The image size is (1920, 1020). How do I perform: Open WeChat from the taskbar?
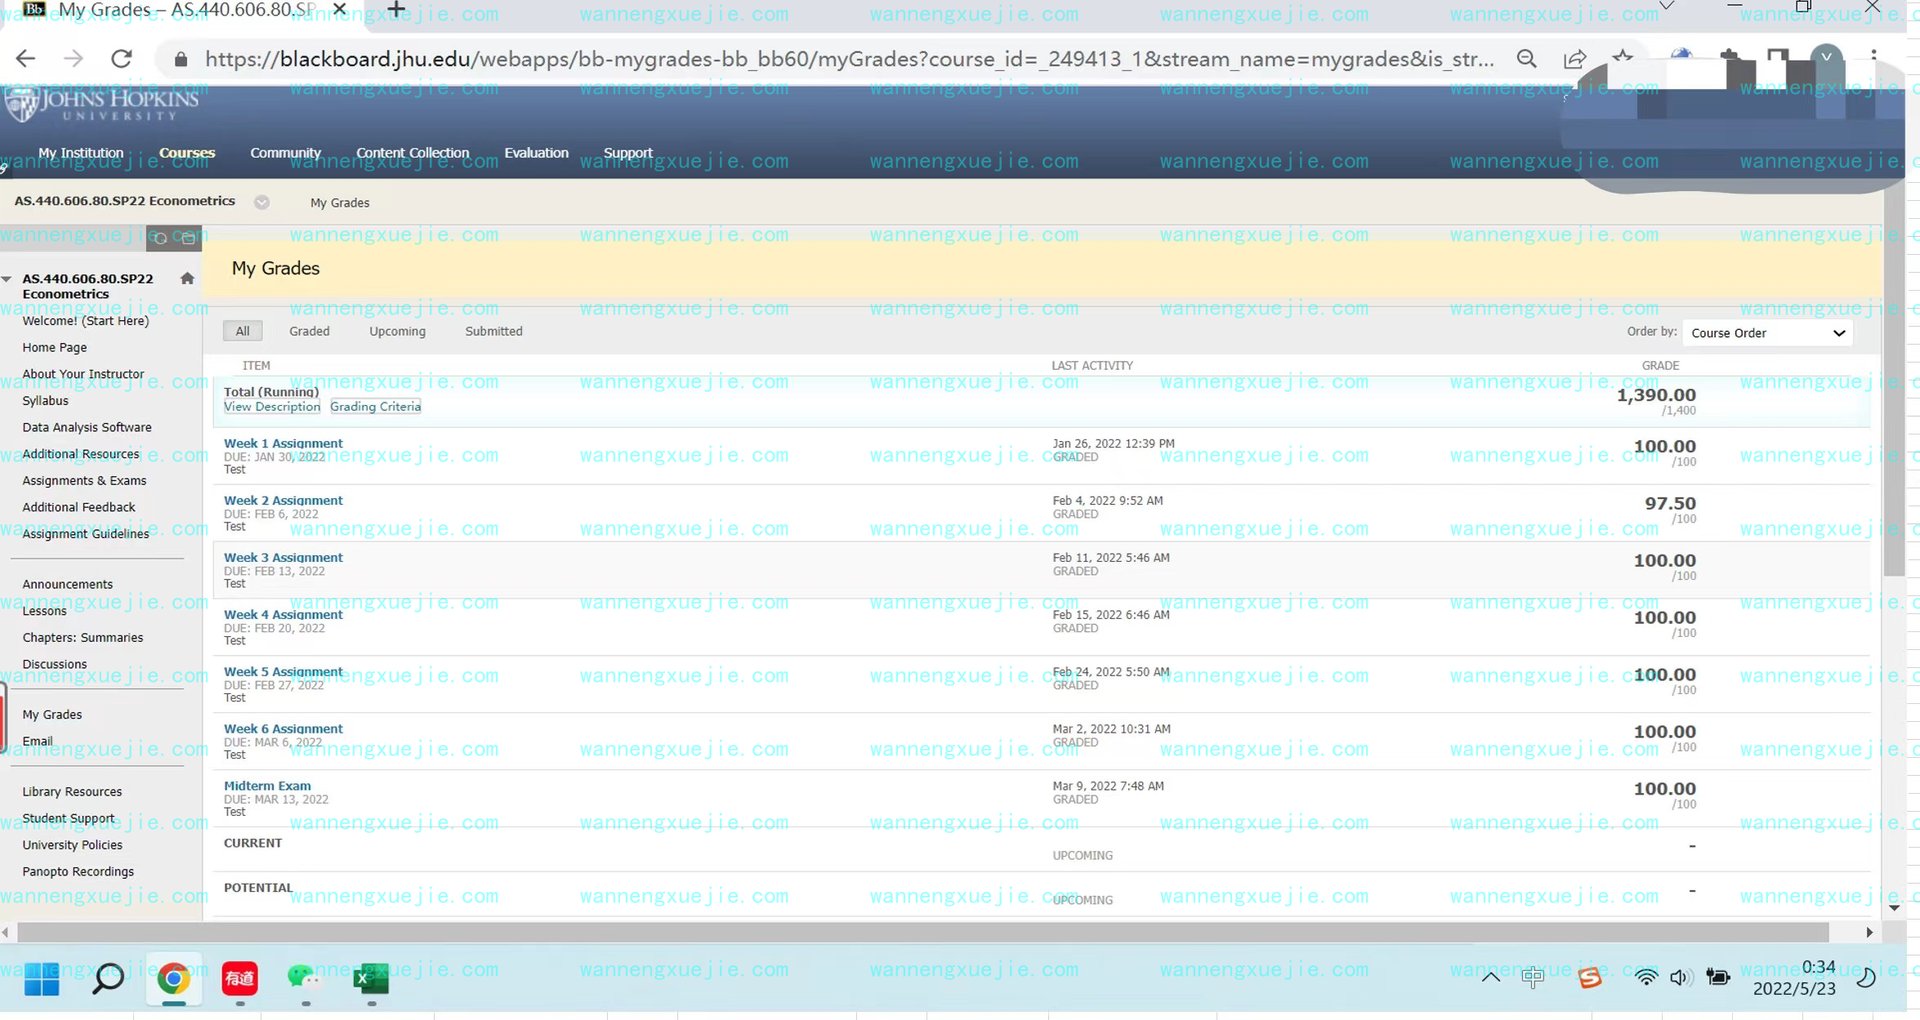click(x=303, y=977)
